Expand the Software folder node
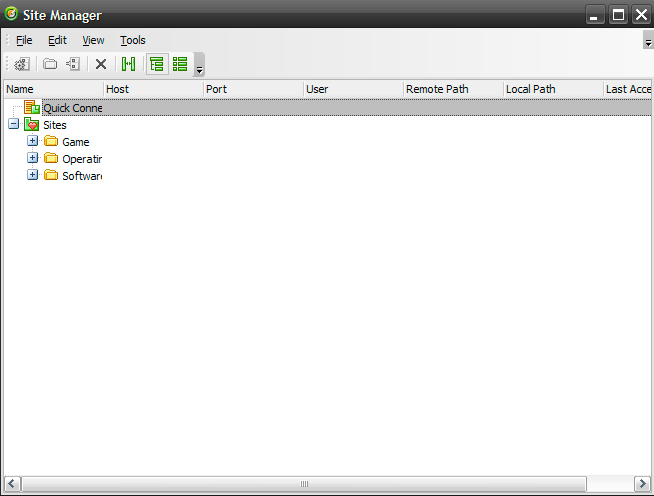Screen dimensions: 654x496 pos(33,175)
